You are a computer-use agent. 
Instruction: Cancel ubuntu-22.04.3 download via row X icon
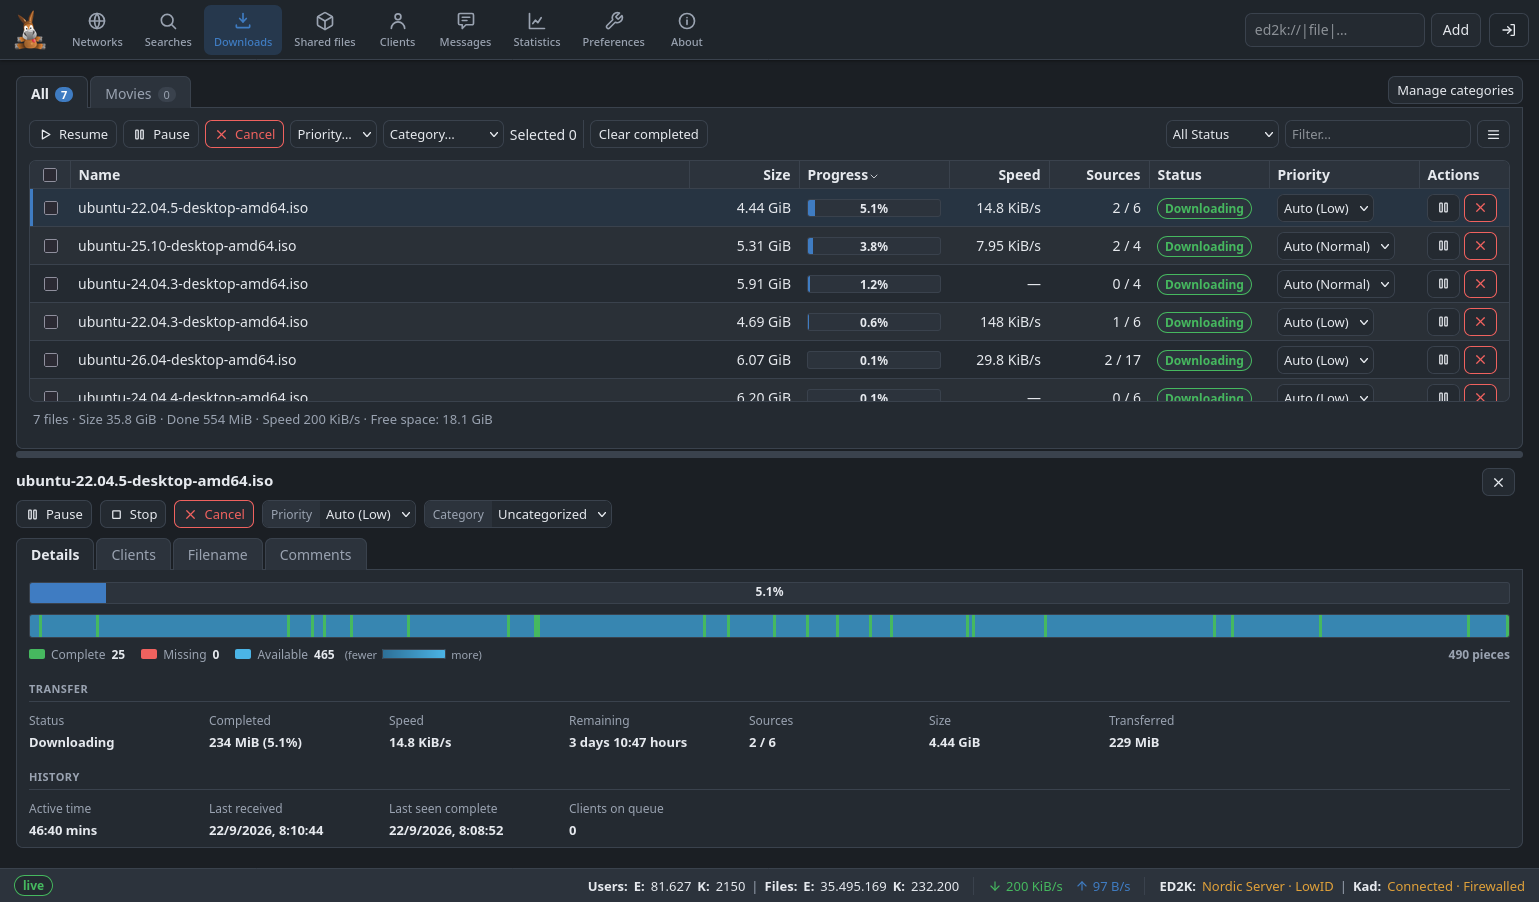1480,322
